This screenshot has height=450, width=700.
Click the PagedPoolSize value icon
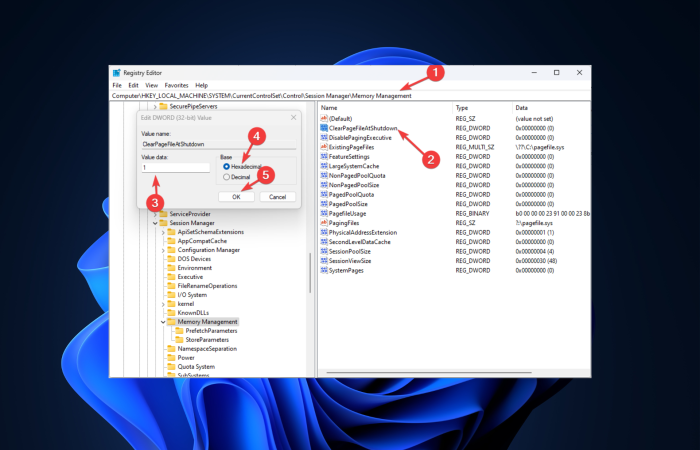pos(324,204)
